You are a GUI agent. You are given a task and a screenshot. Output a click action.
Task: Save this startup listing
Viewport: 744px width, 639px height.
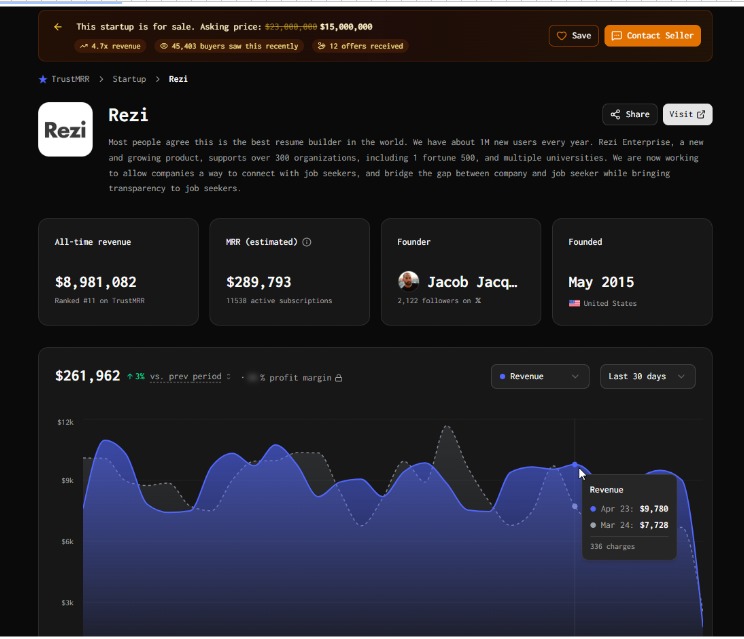(573, 36)
